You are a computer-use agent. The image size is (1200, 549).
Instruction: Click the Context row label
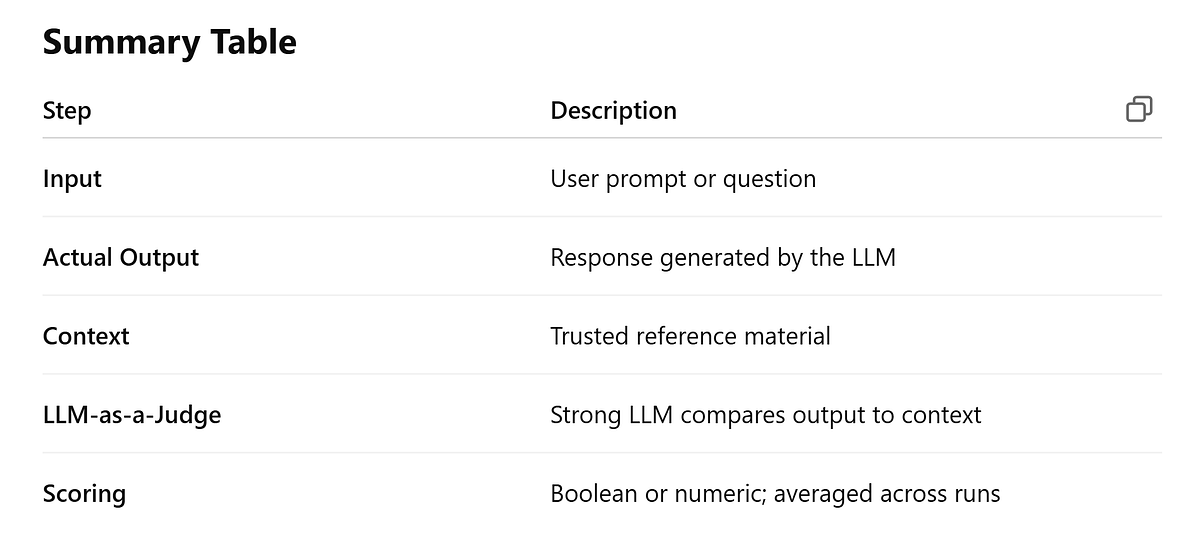pos(86,336)
